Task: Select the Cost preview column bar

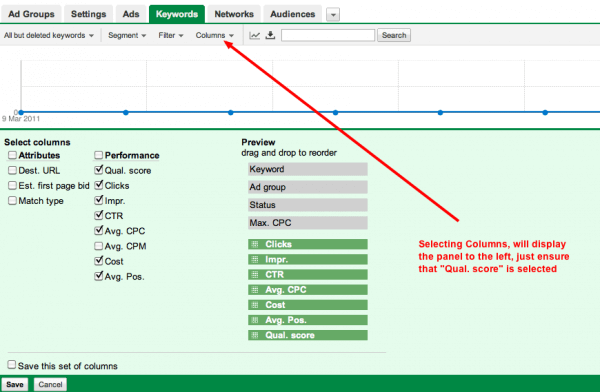Action: click(308, 305)
